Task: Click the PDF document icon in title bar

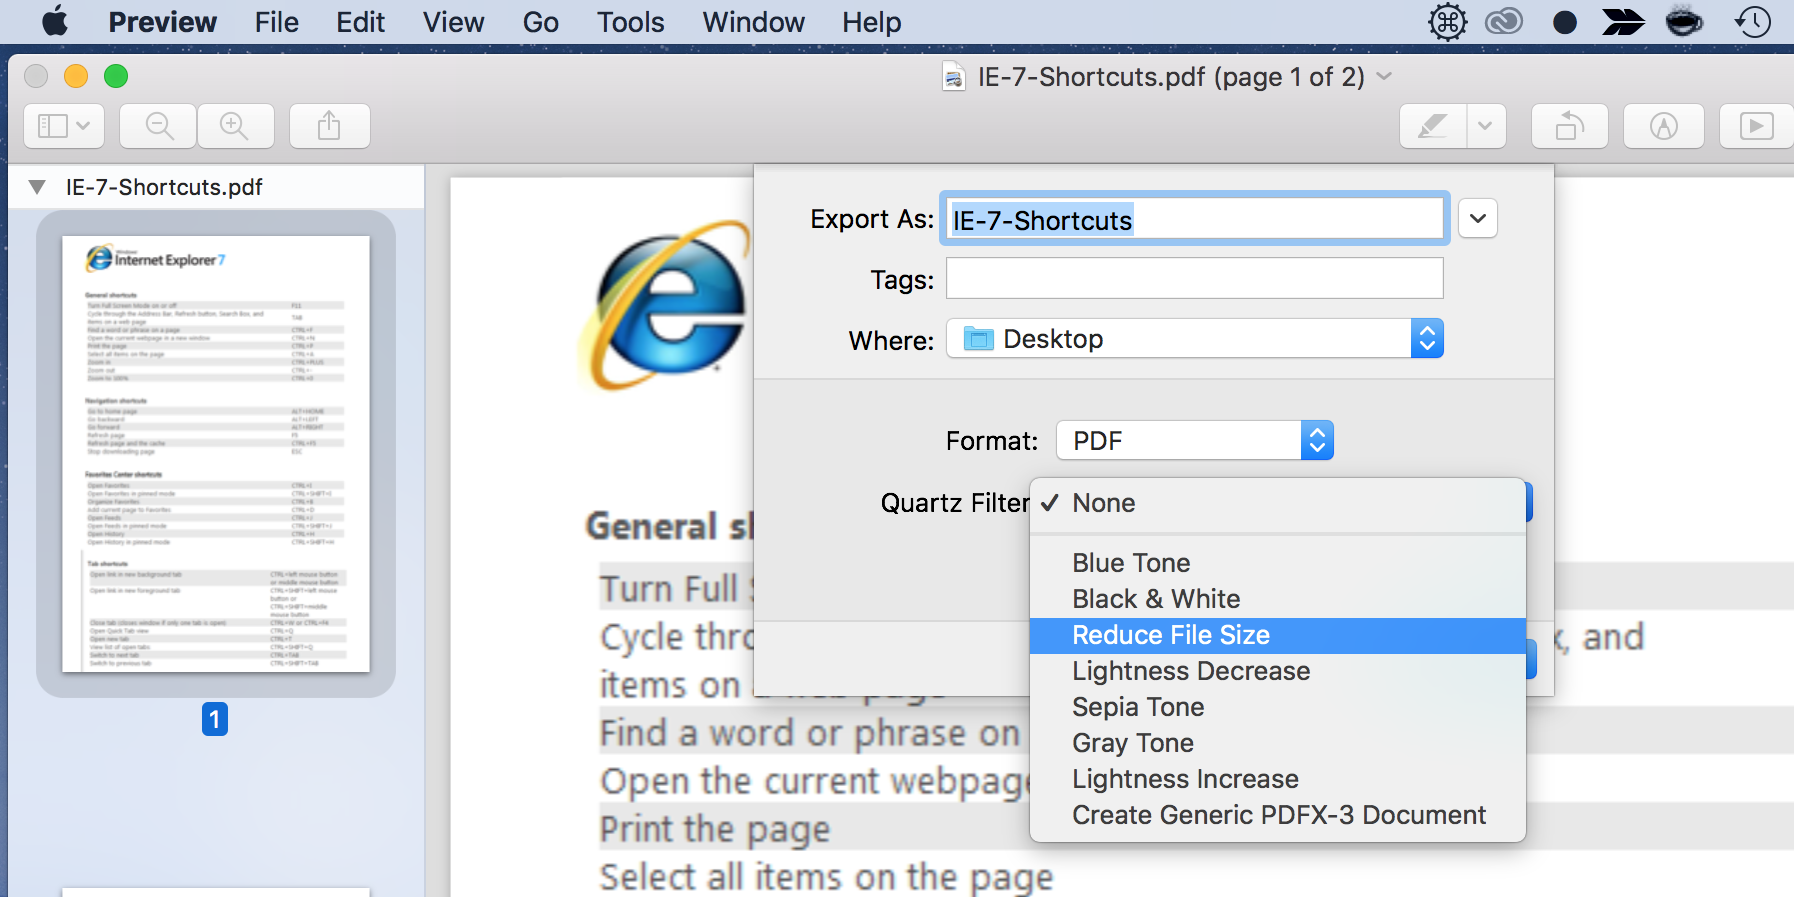Action: pos(954,77)
